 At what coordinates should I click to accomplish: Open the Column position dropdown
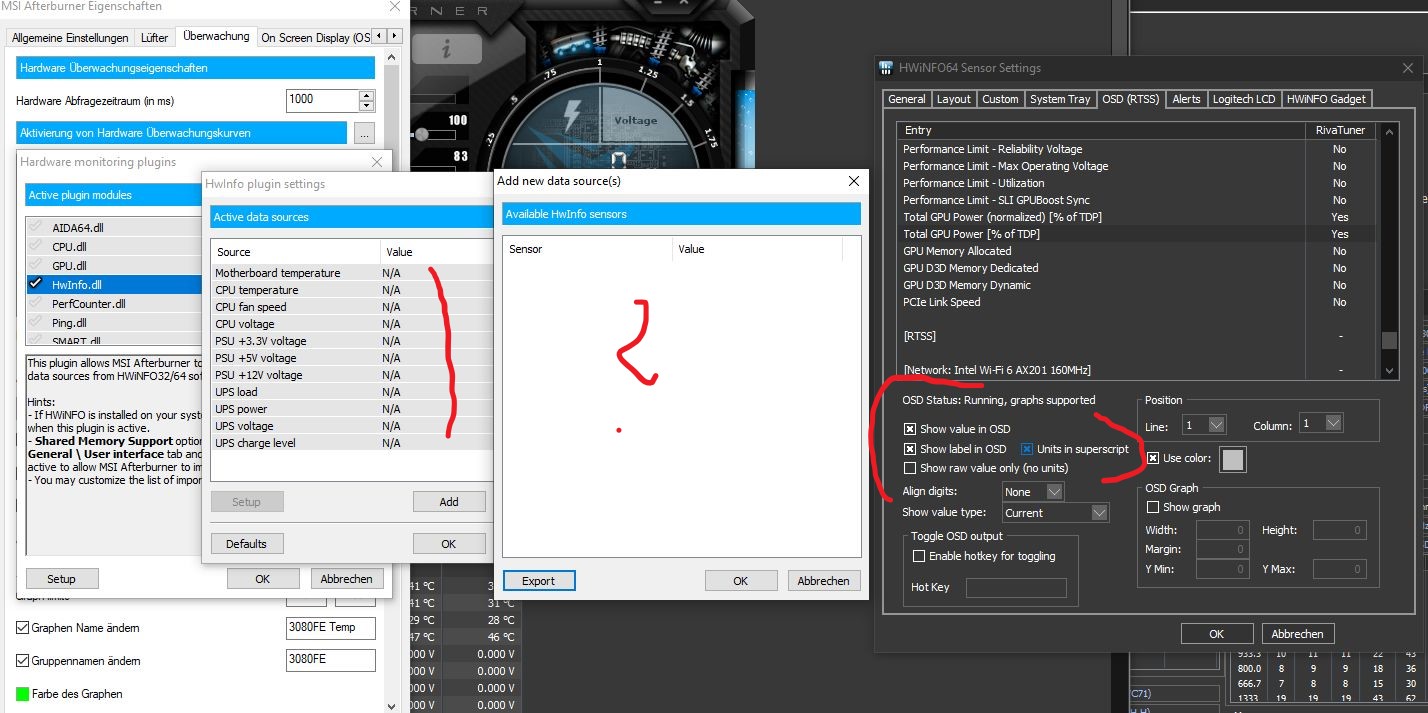point(1321,424)
